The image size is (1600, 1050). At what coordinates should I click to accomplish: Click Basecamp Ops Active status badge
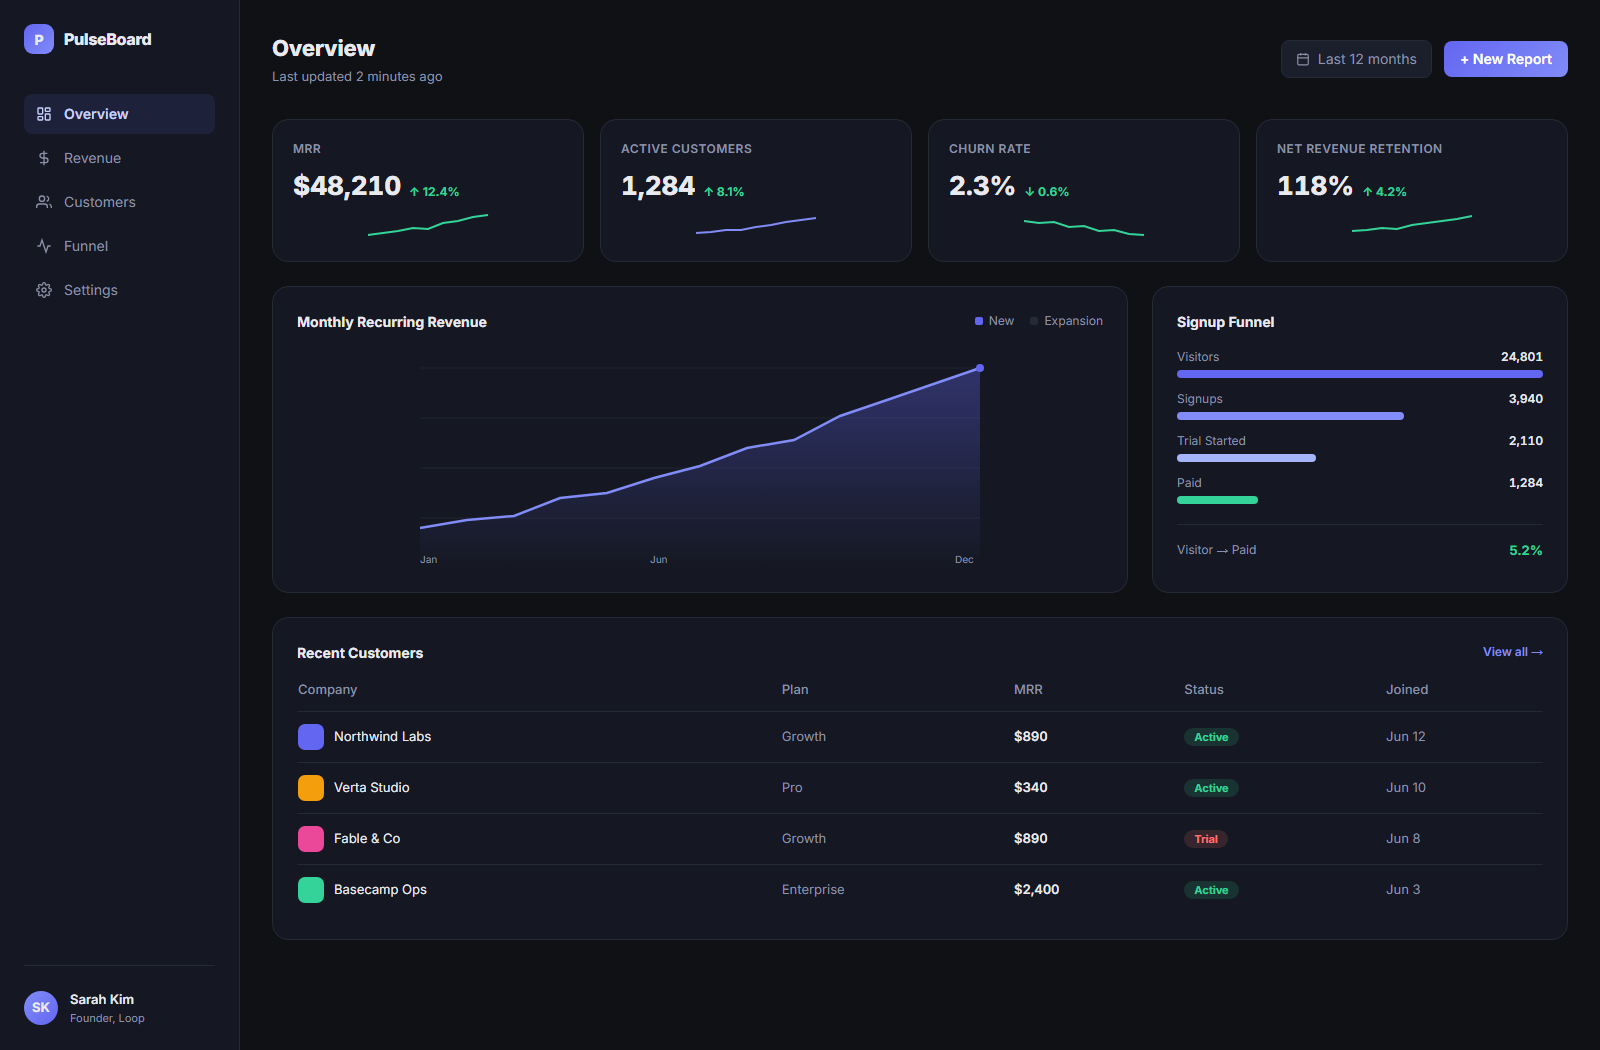[x=1211, y=890]
